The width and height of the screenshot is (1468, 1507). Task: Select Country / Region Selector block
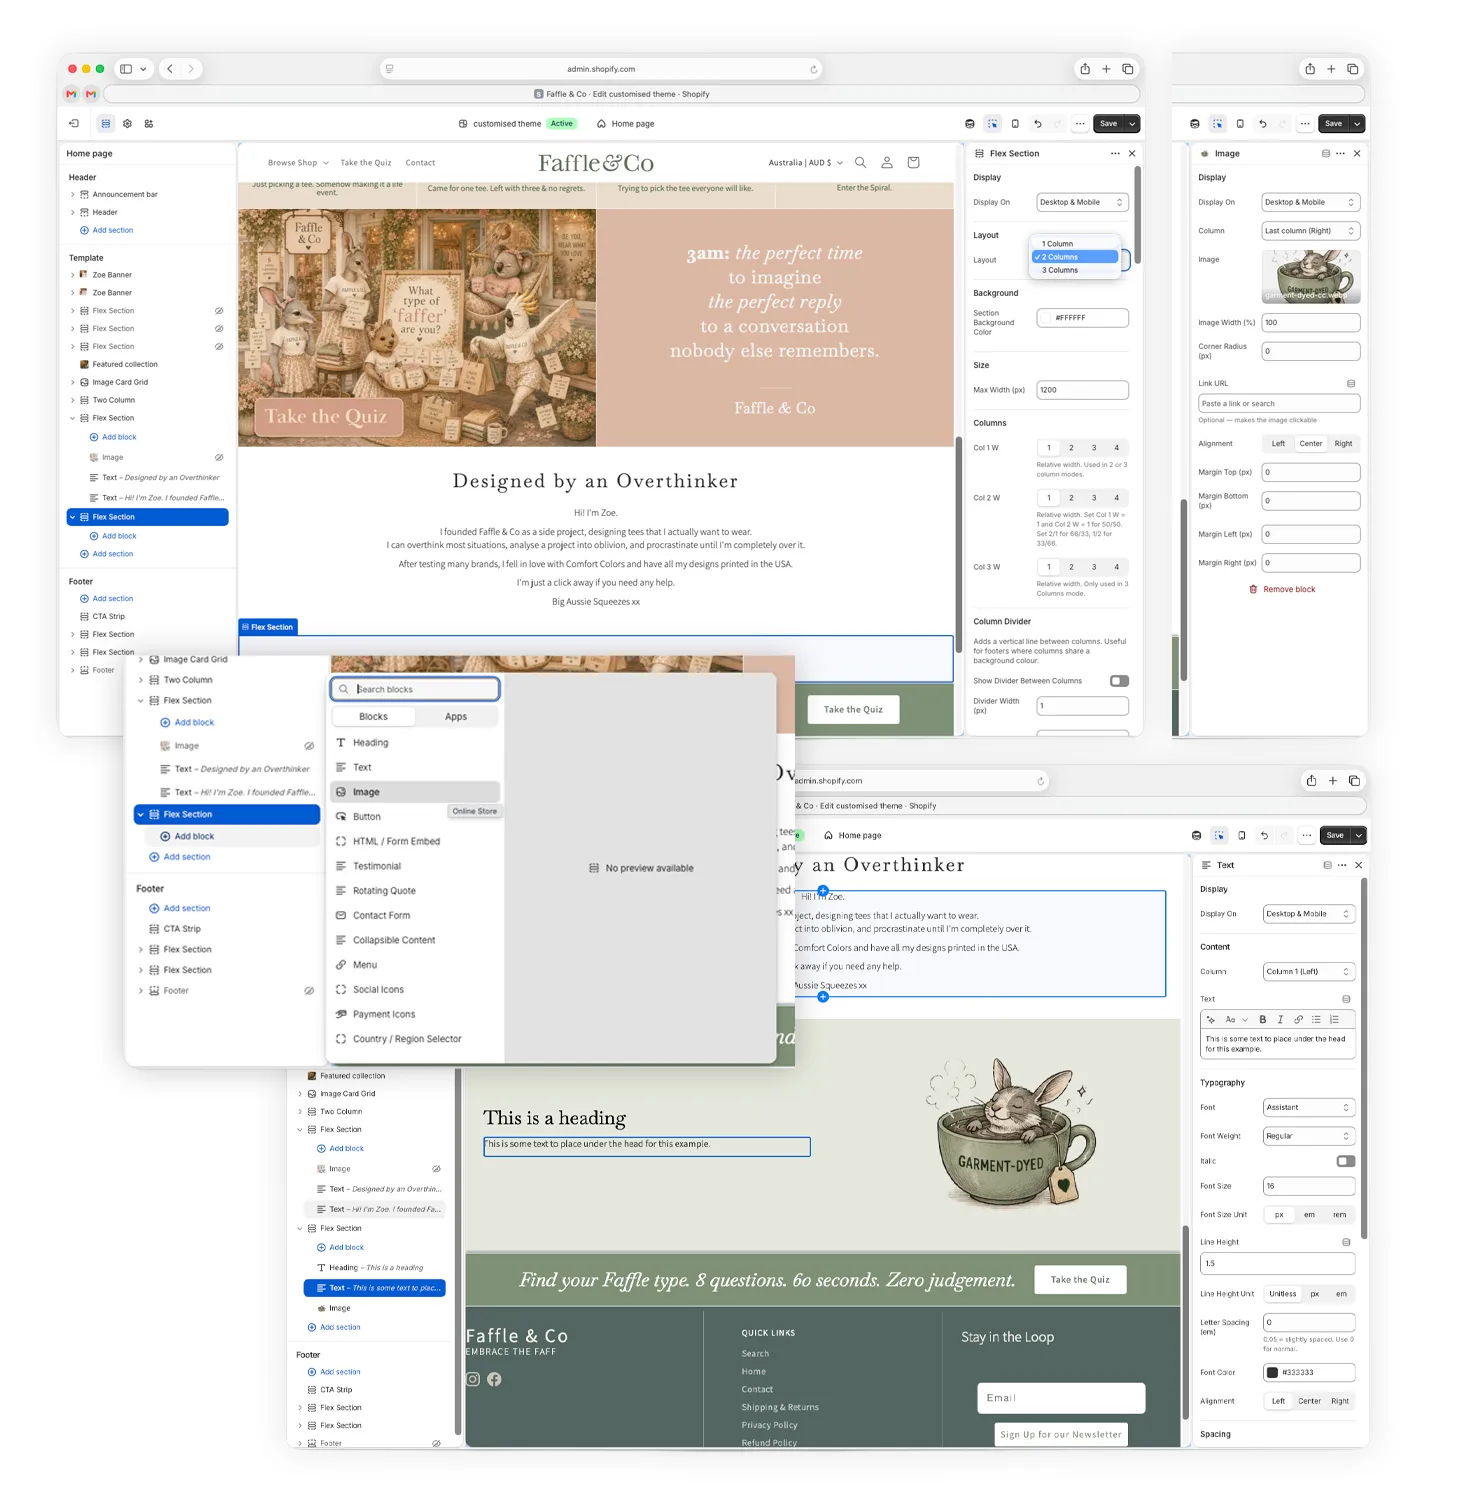415,1039
